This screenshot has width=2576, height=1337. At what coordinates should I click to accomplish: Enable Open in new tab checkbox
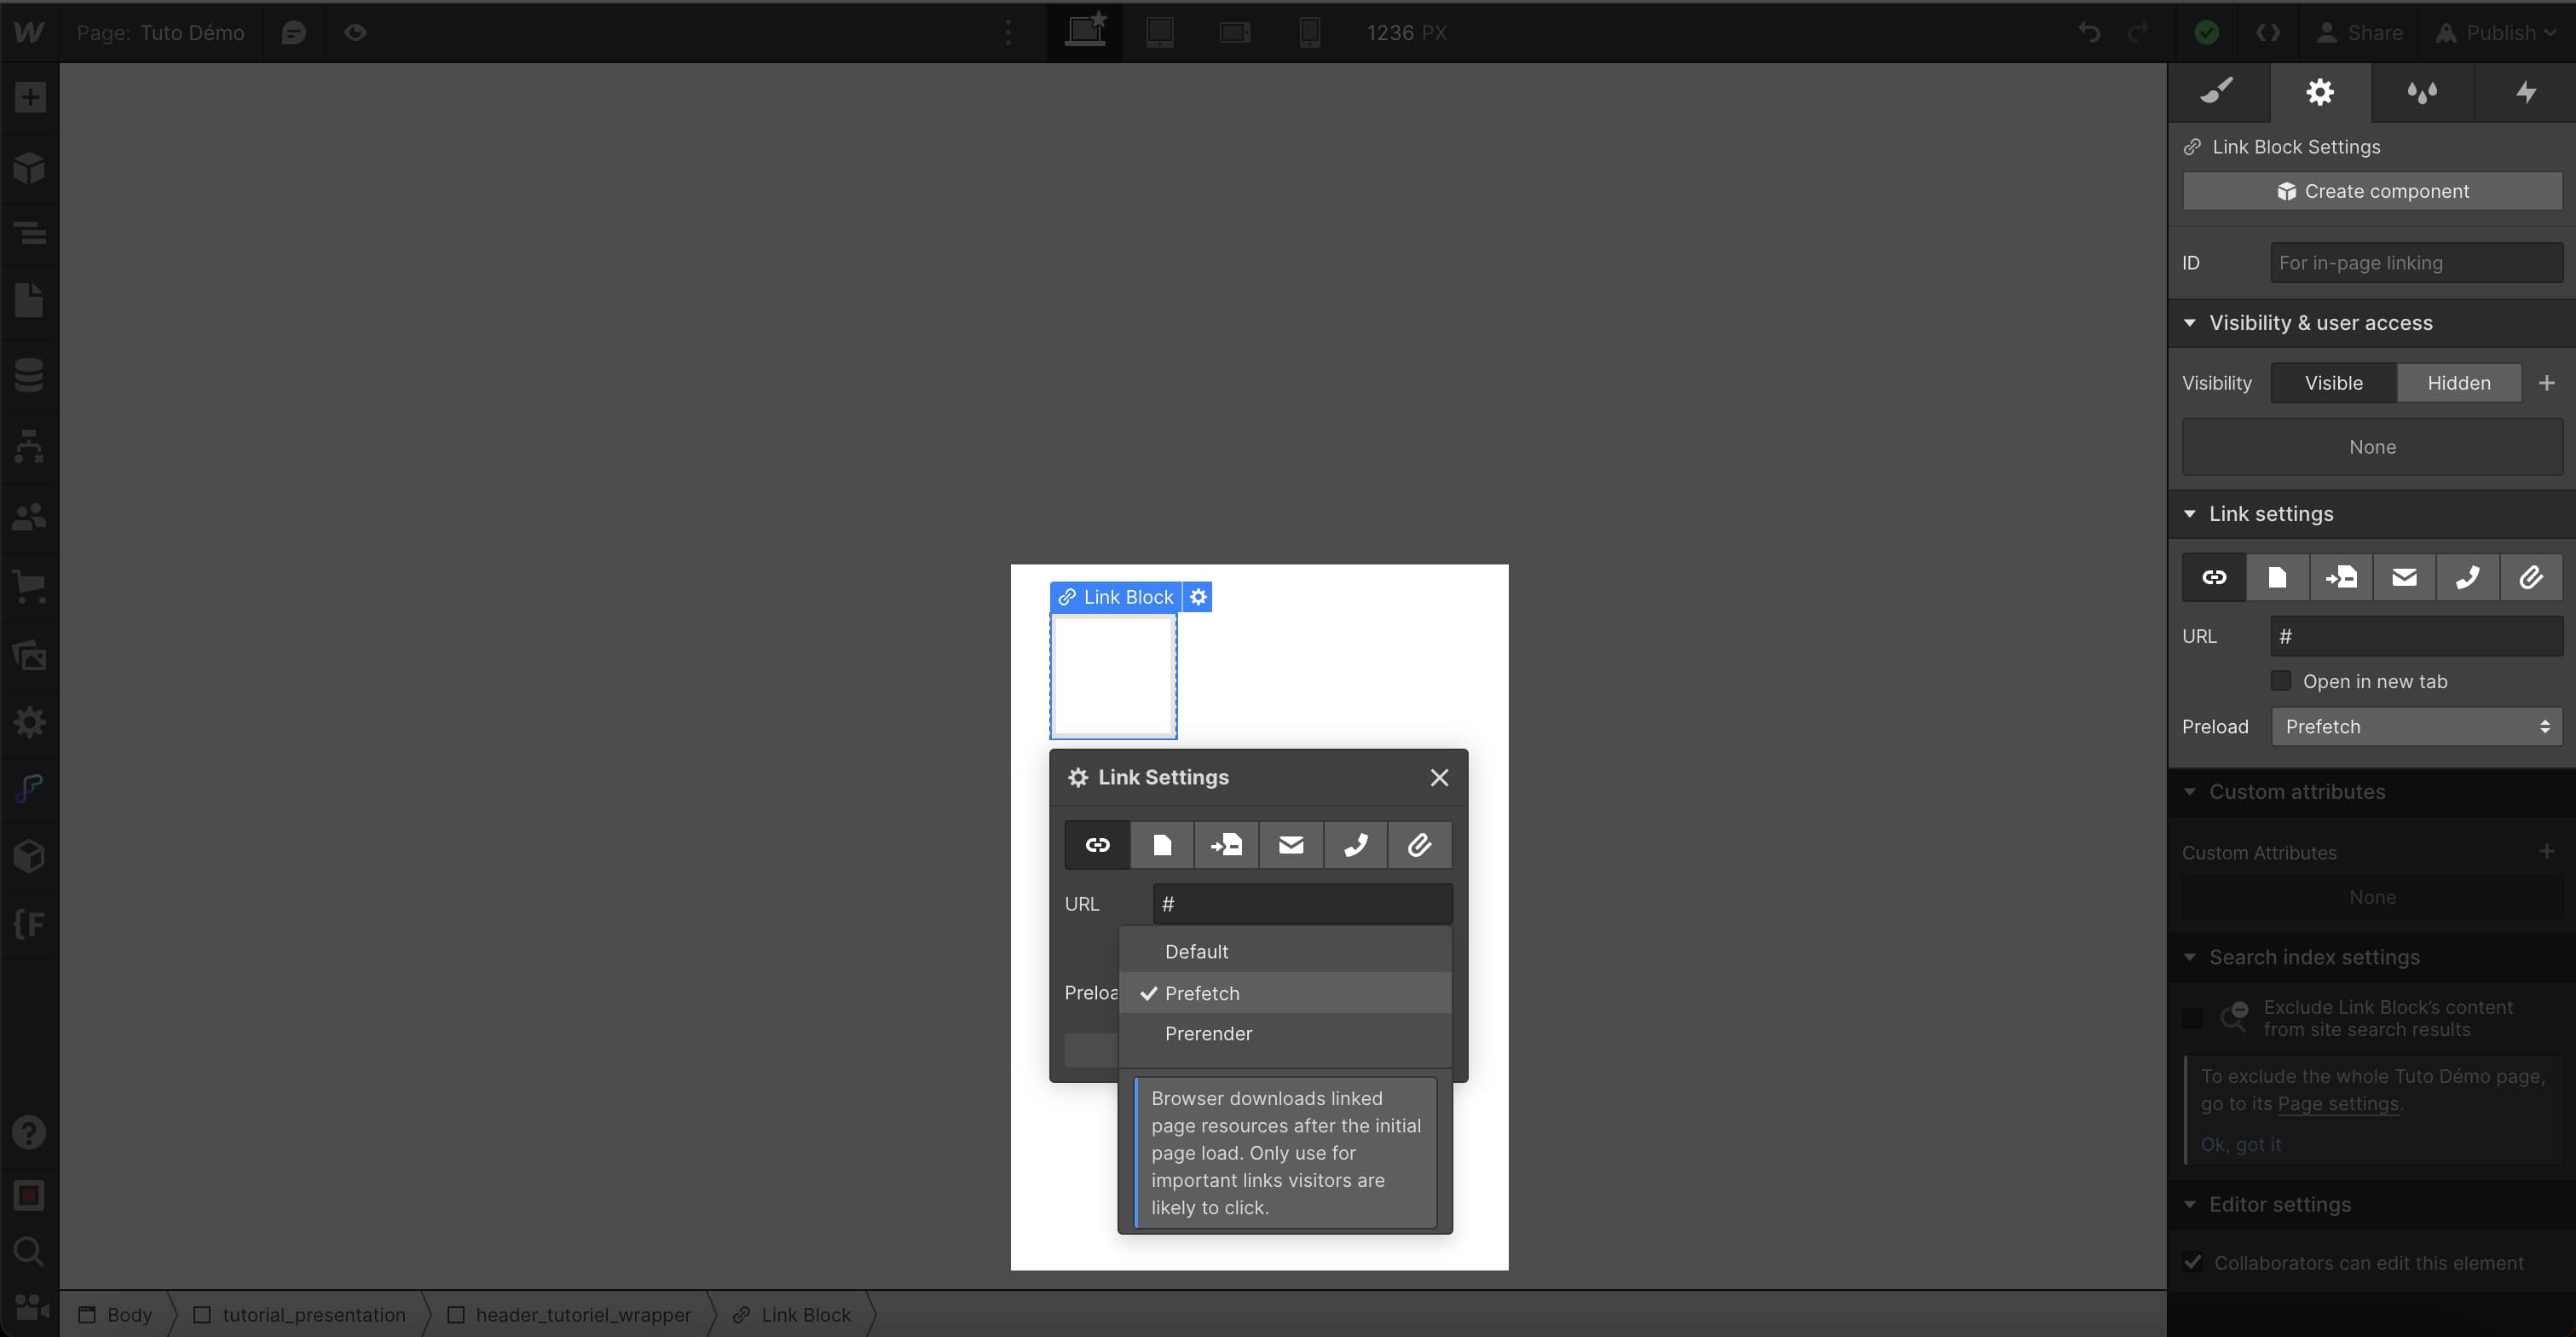pyautogui.click(x=2280, y=681)
